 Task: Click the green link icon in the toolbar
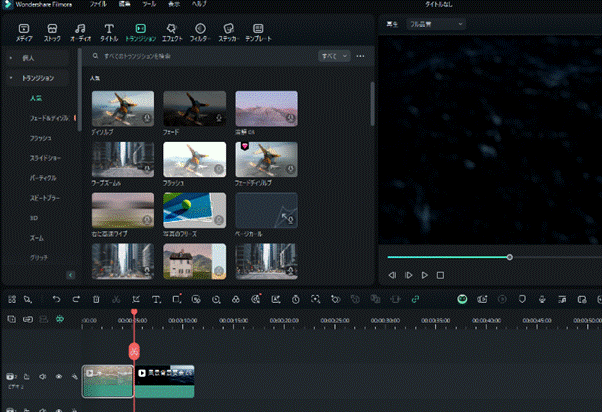pyautogui.click(x=415, y=299)
